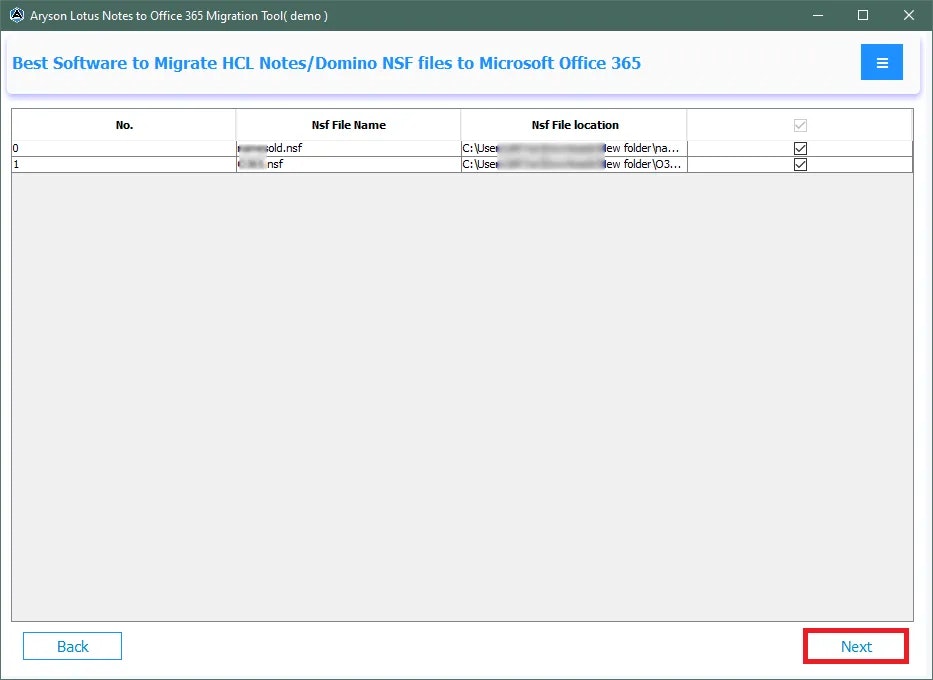Click the No. column header

point(124,125)
